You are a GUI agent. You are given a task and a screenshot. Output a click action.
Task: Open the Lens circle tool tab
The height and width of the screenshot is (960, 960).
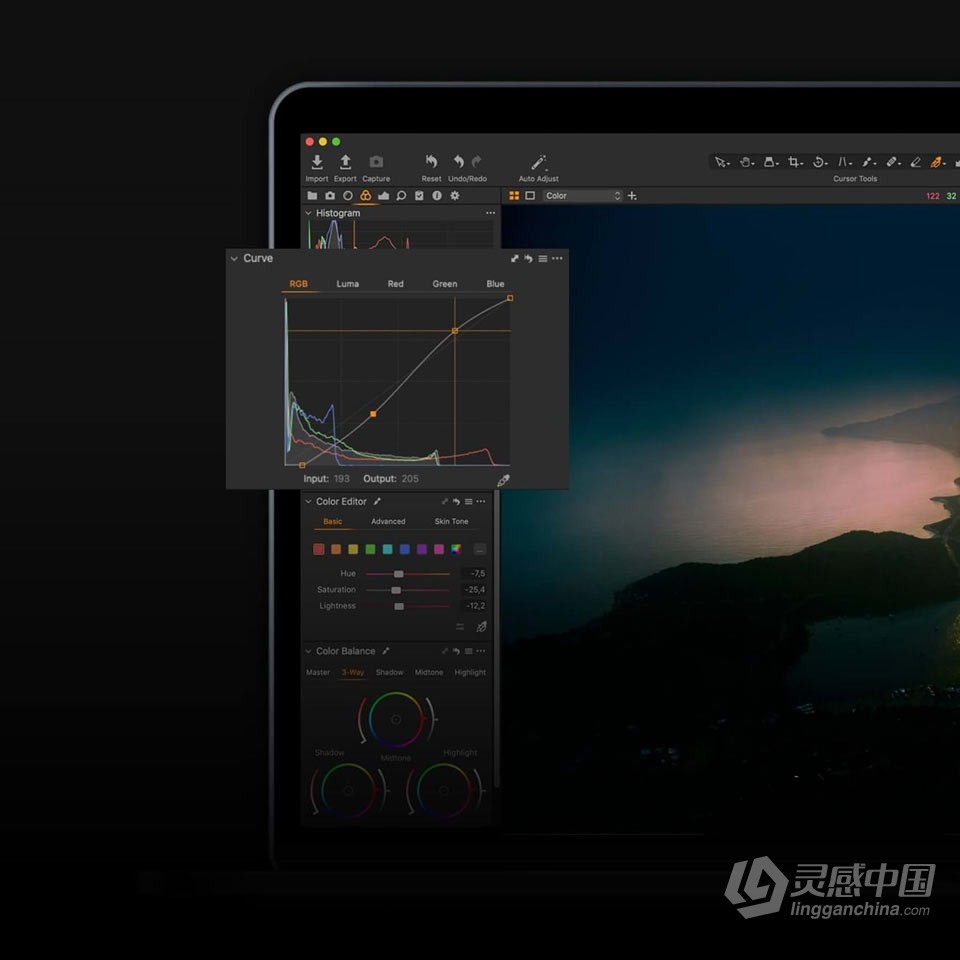[x=348, y=195]
